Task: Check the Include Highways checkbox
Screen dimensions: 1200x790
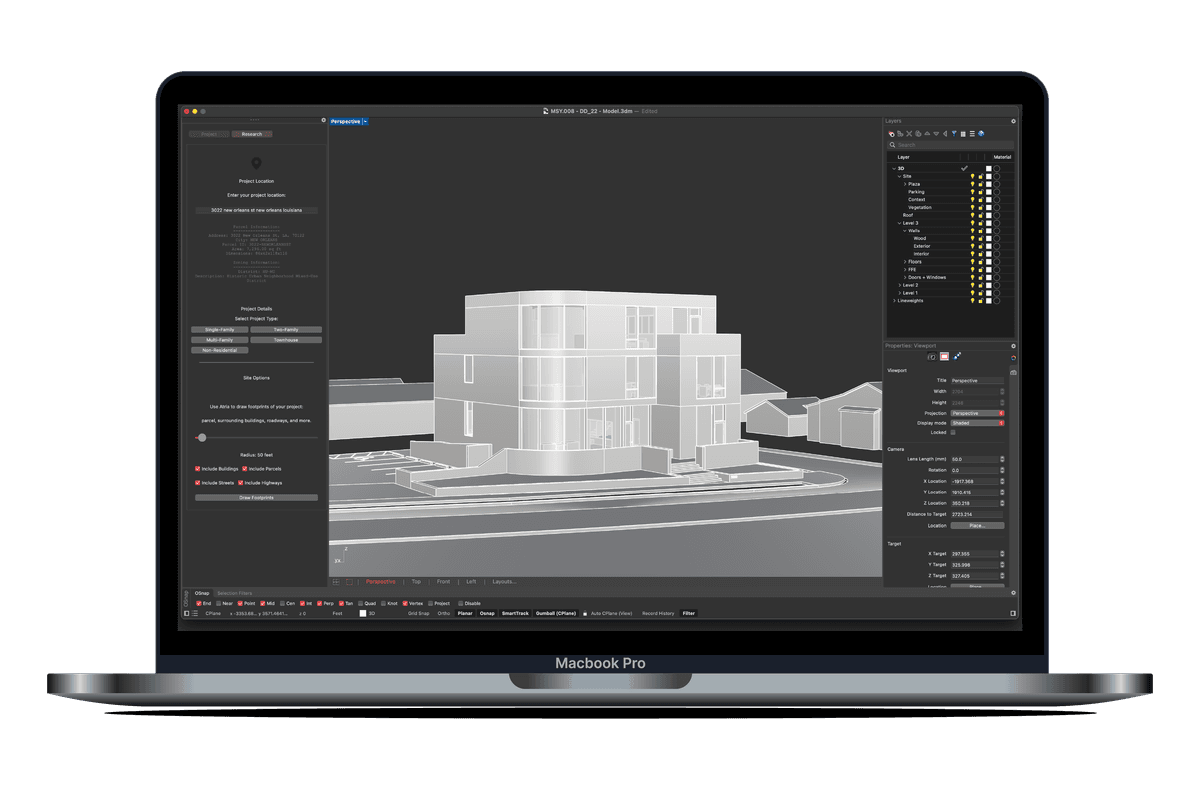Action: click(x=242, y=483)
